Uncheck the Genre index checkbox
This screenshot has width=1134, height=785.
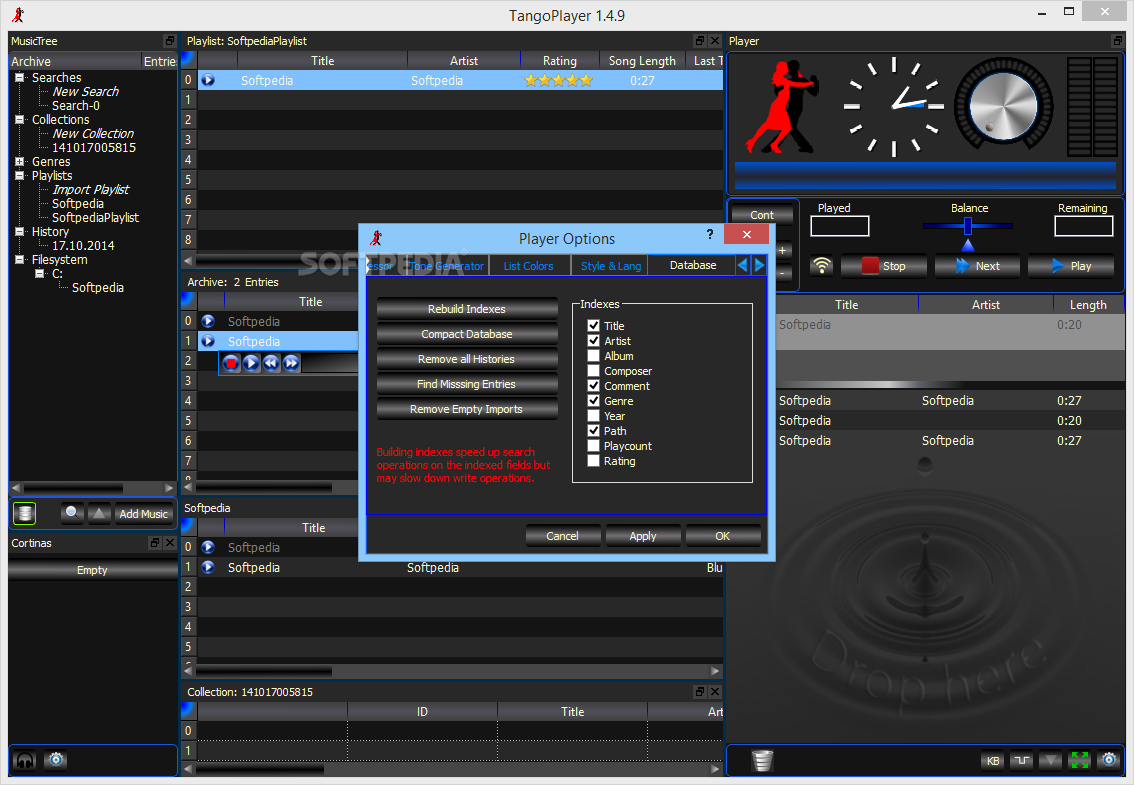[594, 401]
